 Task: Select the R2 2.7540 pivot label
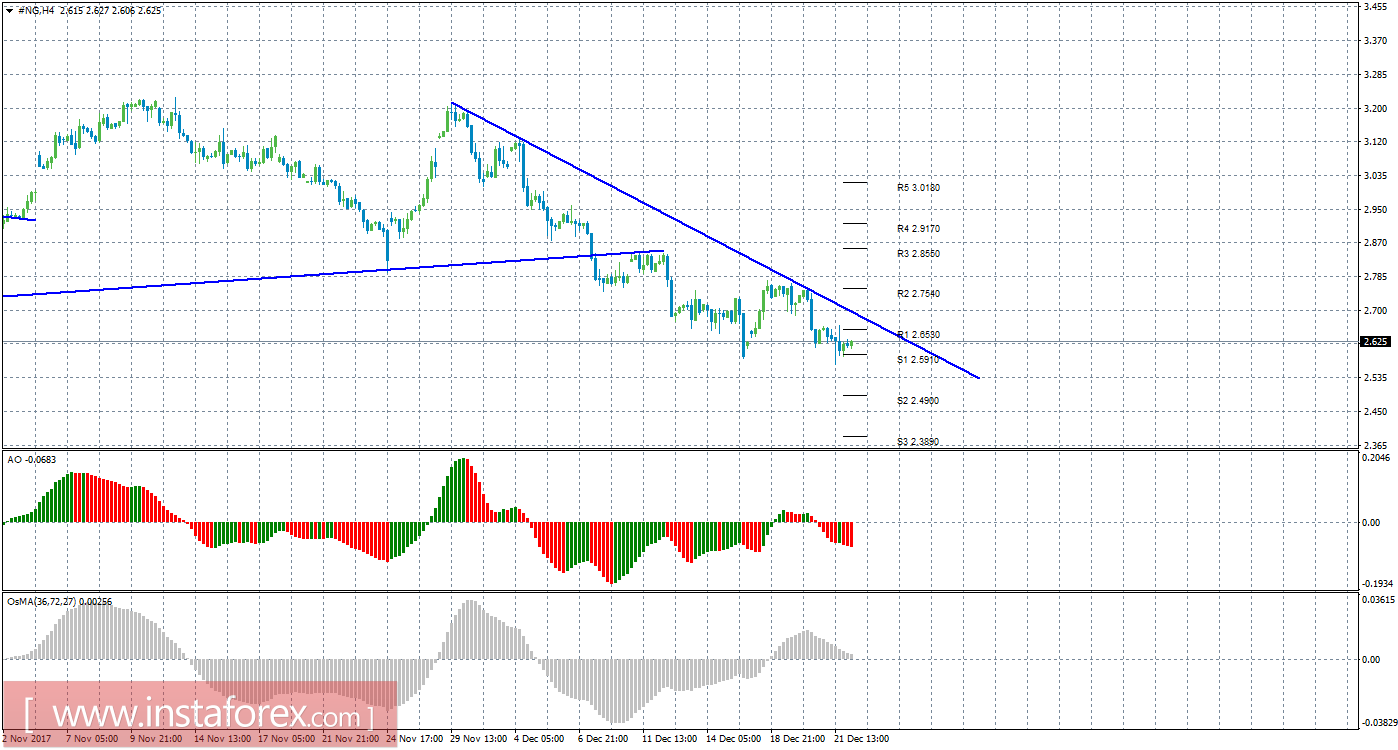click(918, 294)
